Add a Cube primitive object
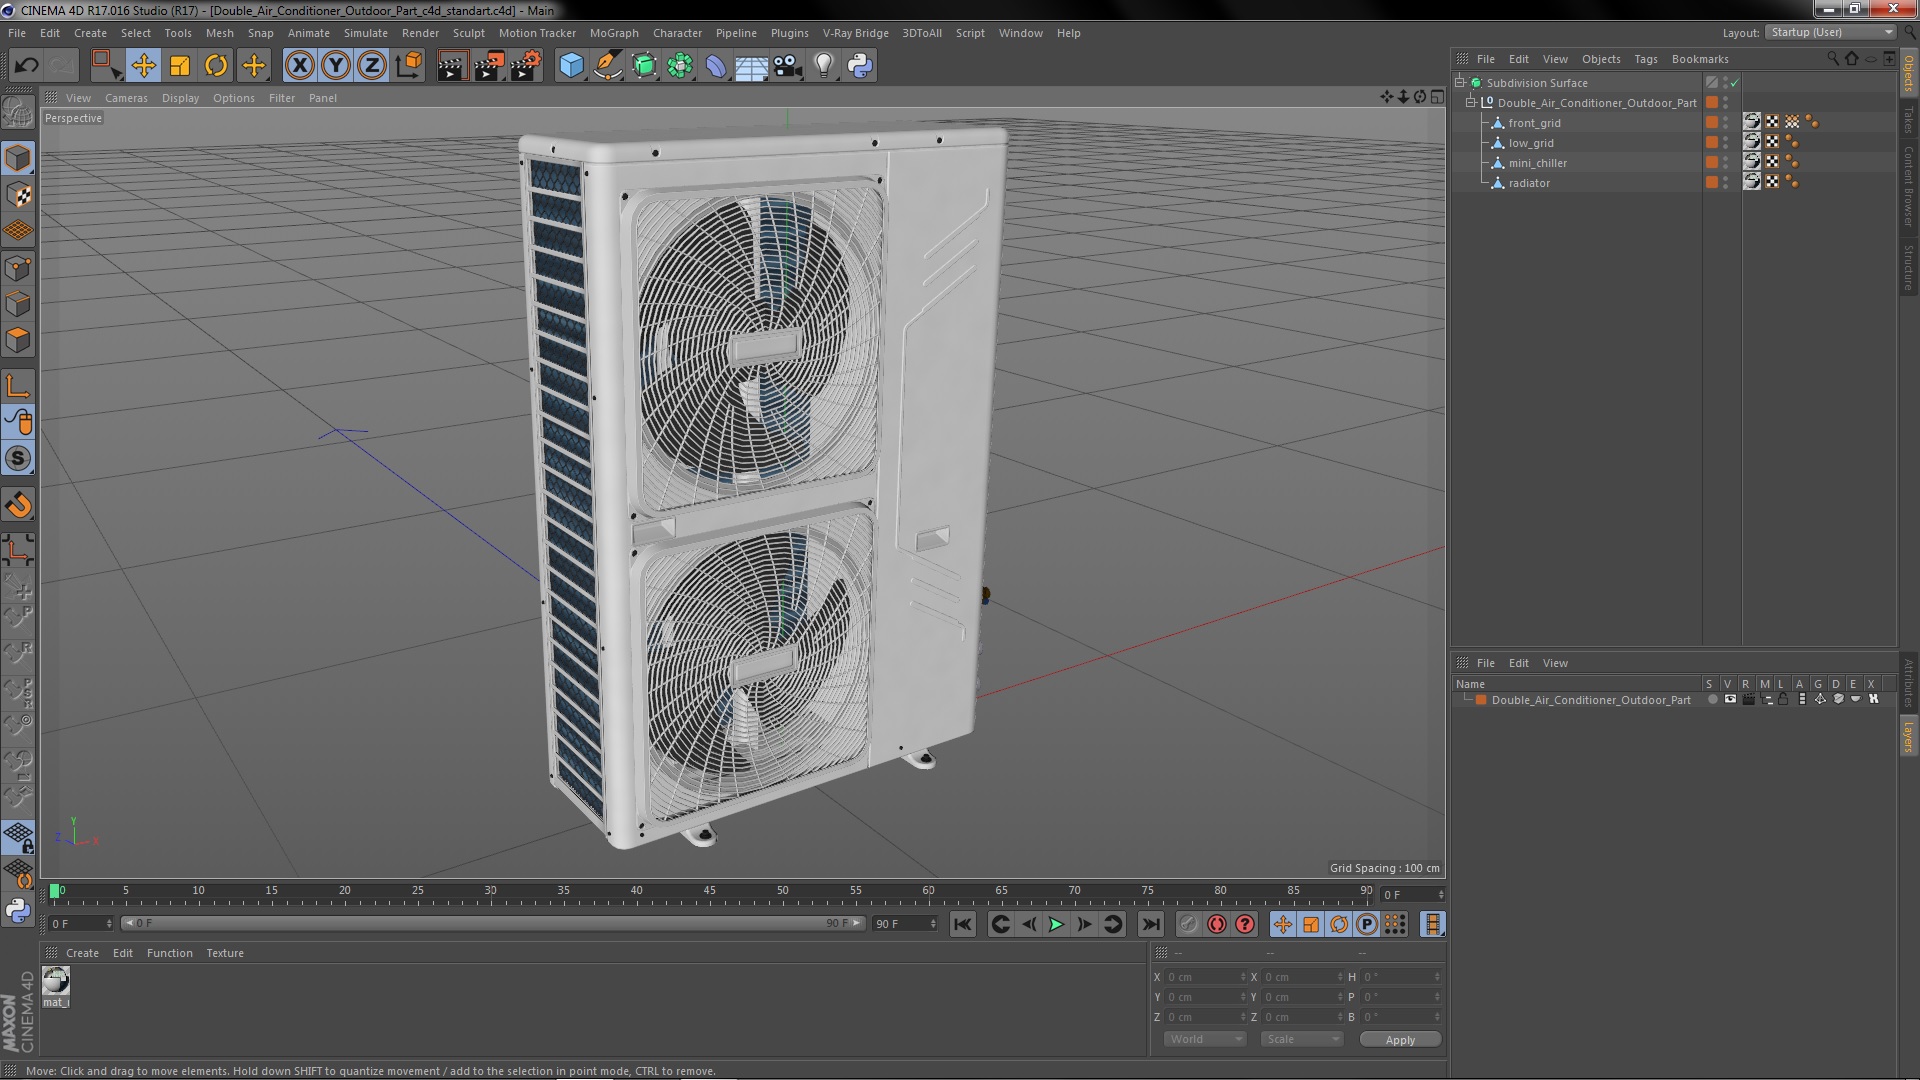This screenshot has height=1080, width=1920. (571, 66)
